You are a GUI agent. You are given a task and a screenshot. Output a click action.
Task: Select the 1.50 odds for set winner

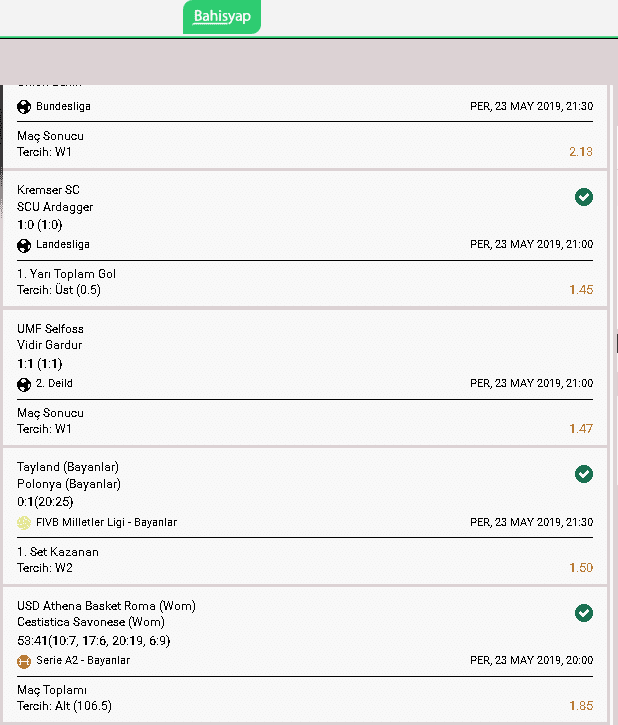click(x=581, y=567)
